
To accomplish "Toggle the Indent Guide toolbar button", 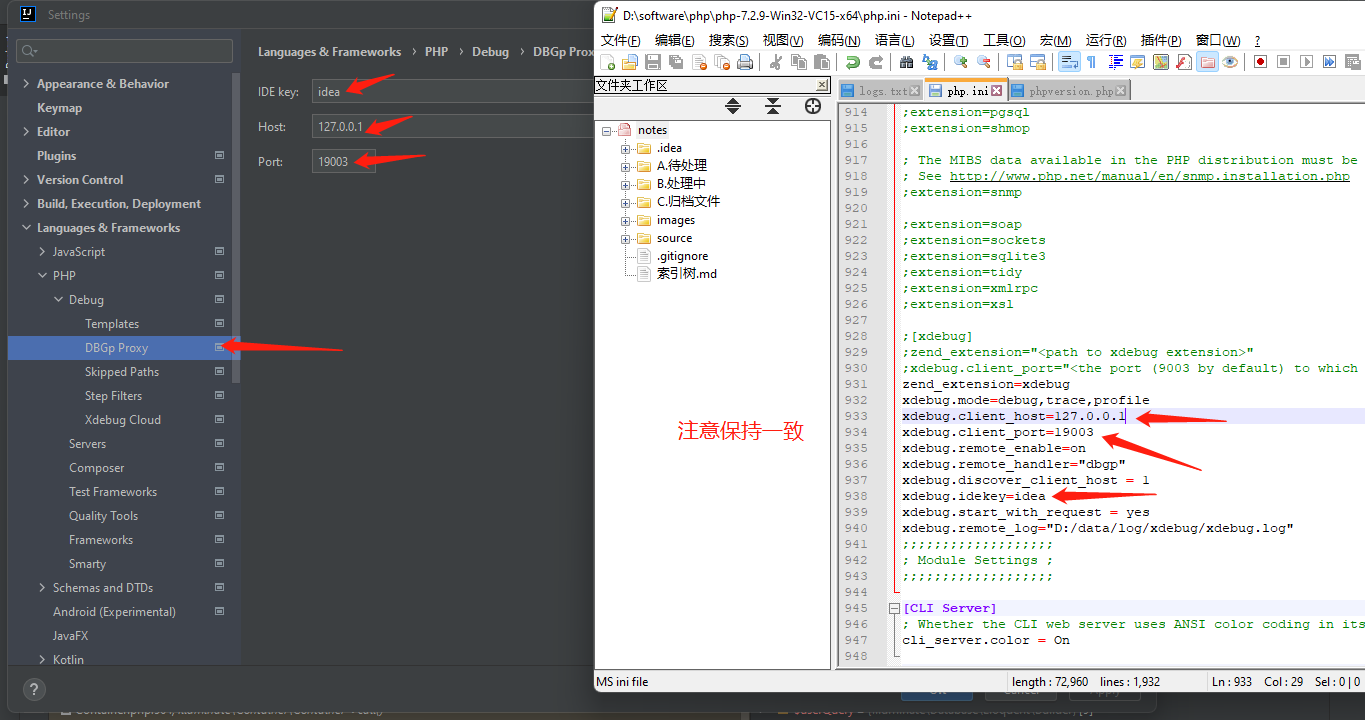I will point(1115,62).
